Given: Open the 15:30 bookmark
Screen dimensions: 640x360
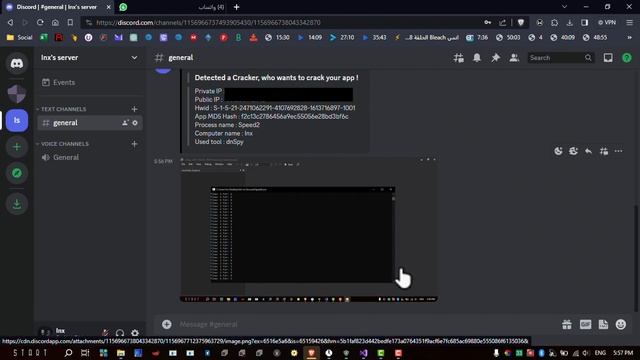Looking at the screenshot, I should 277,38.
